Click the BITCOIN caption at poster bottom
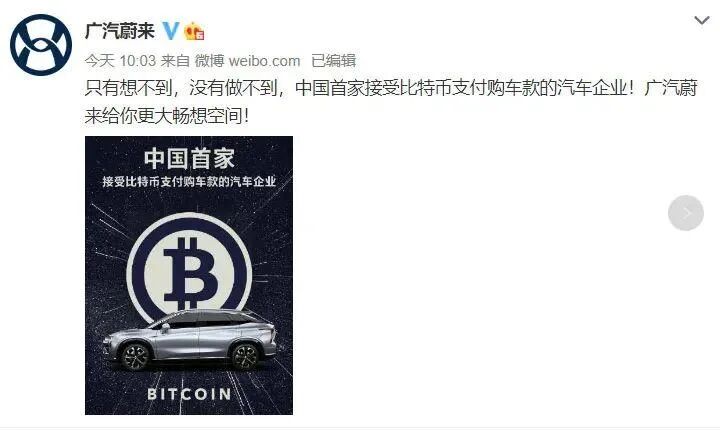Viewport: 720px width, 430px height. coord(189,394)
